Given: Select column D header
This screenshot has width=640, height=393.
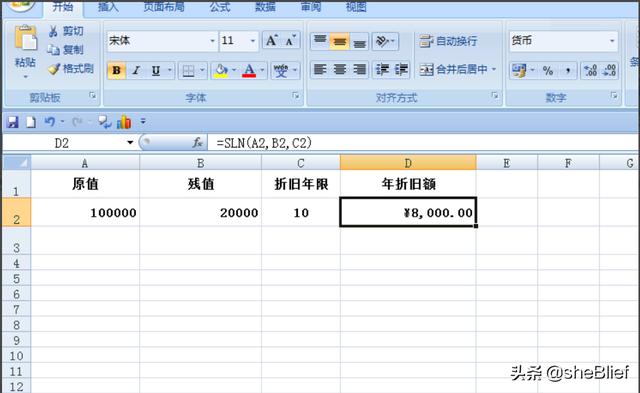Looking at the screenshot, I should [x=408, y=163].
